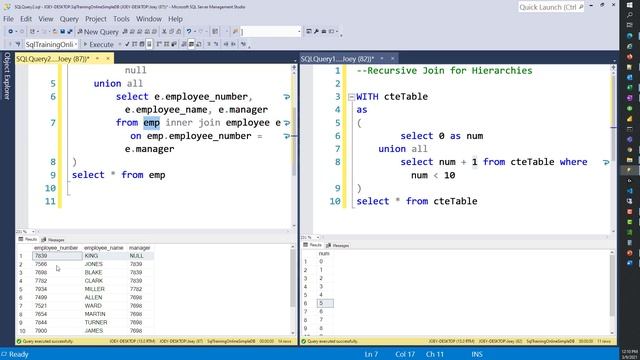Open the right editor zoom percentage dropdown
The width and height of the screenshot is (640, 360).
click(x=318, y=237)
